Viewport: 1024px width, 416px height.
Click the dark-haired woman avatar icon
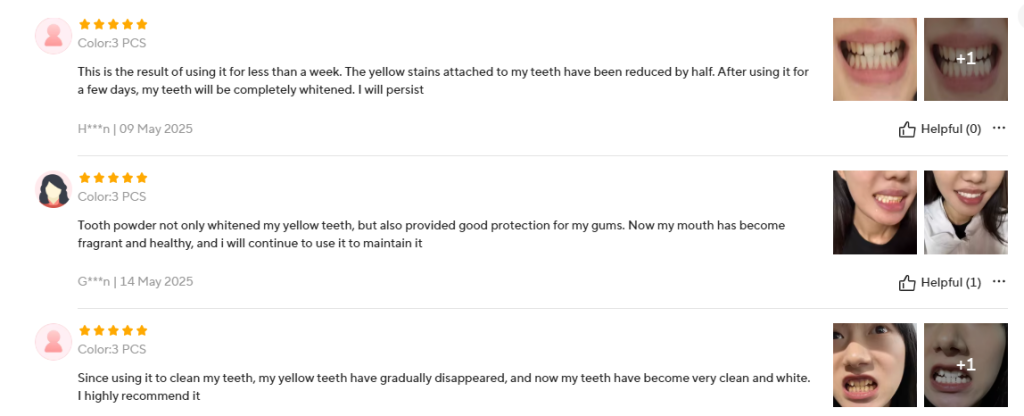(52, 189)
